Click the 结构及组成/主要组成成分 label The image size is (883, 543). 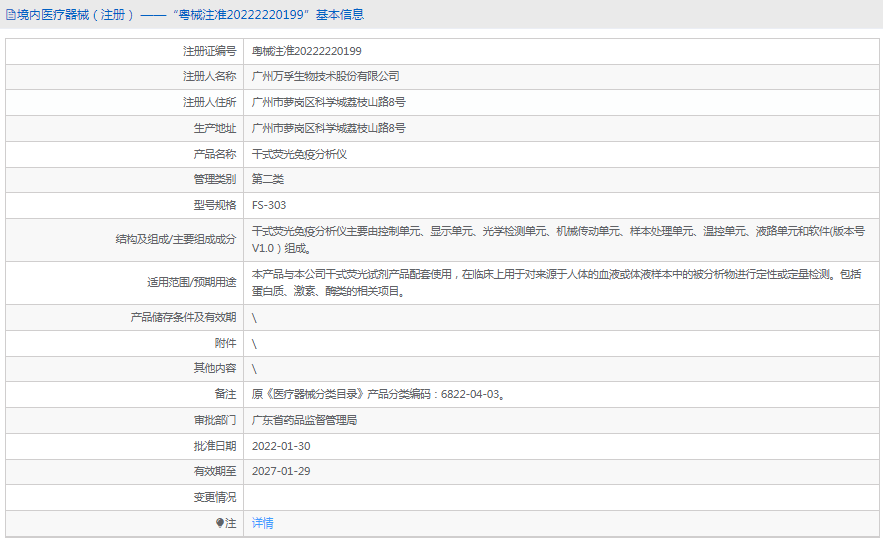pyautogui.click(x=176, y=240)
